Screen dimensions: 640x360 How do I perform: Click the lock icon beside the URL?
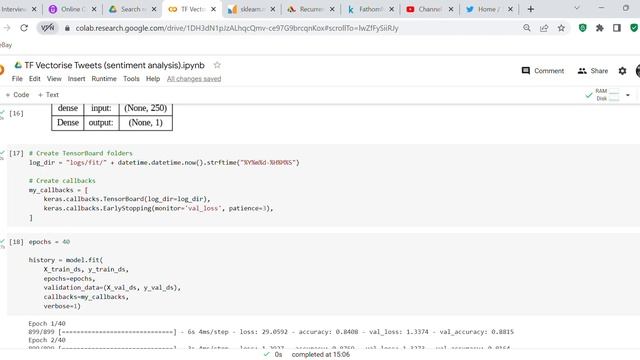(67, 28)
